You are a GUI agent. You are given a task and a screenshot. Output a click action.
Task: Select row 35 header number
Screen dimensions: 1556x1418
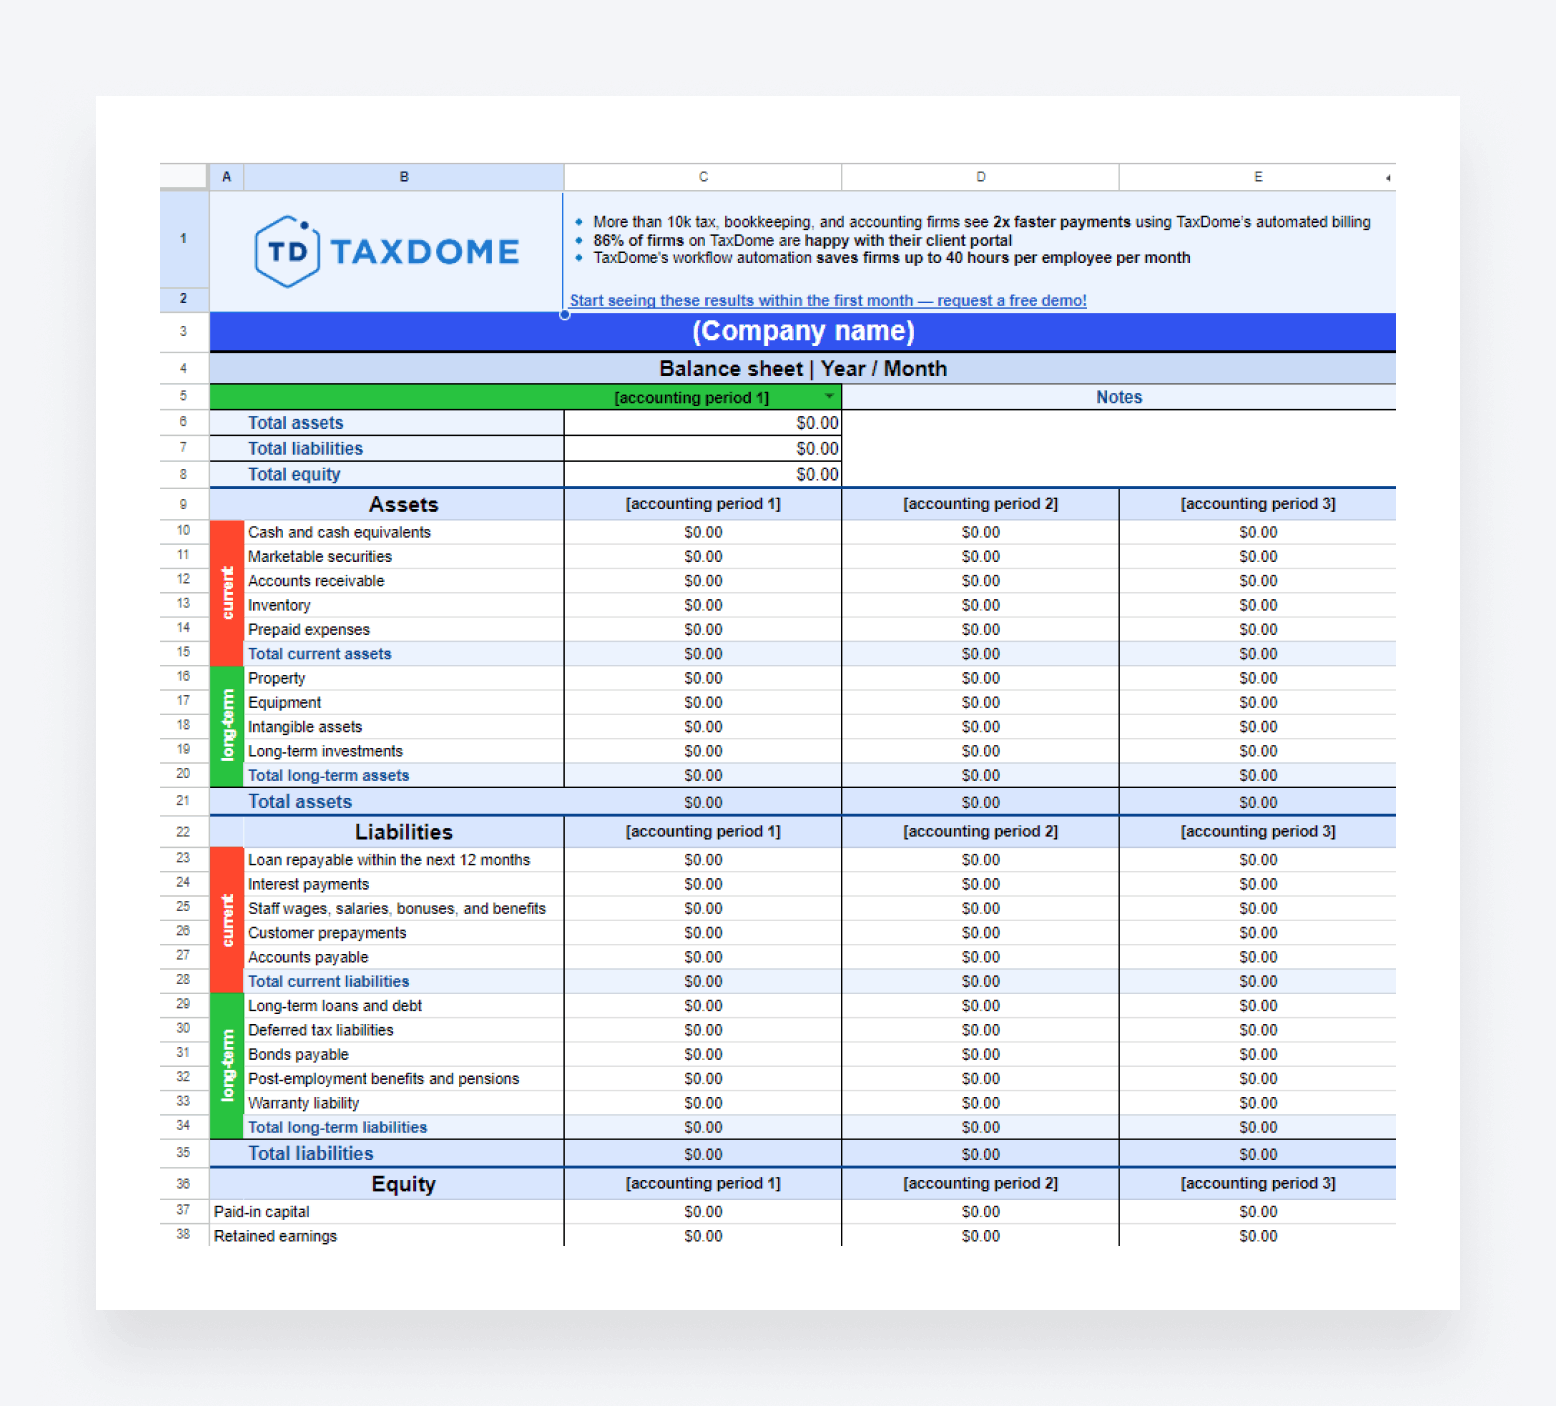[183, 1153]
